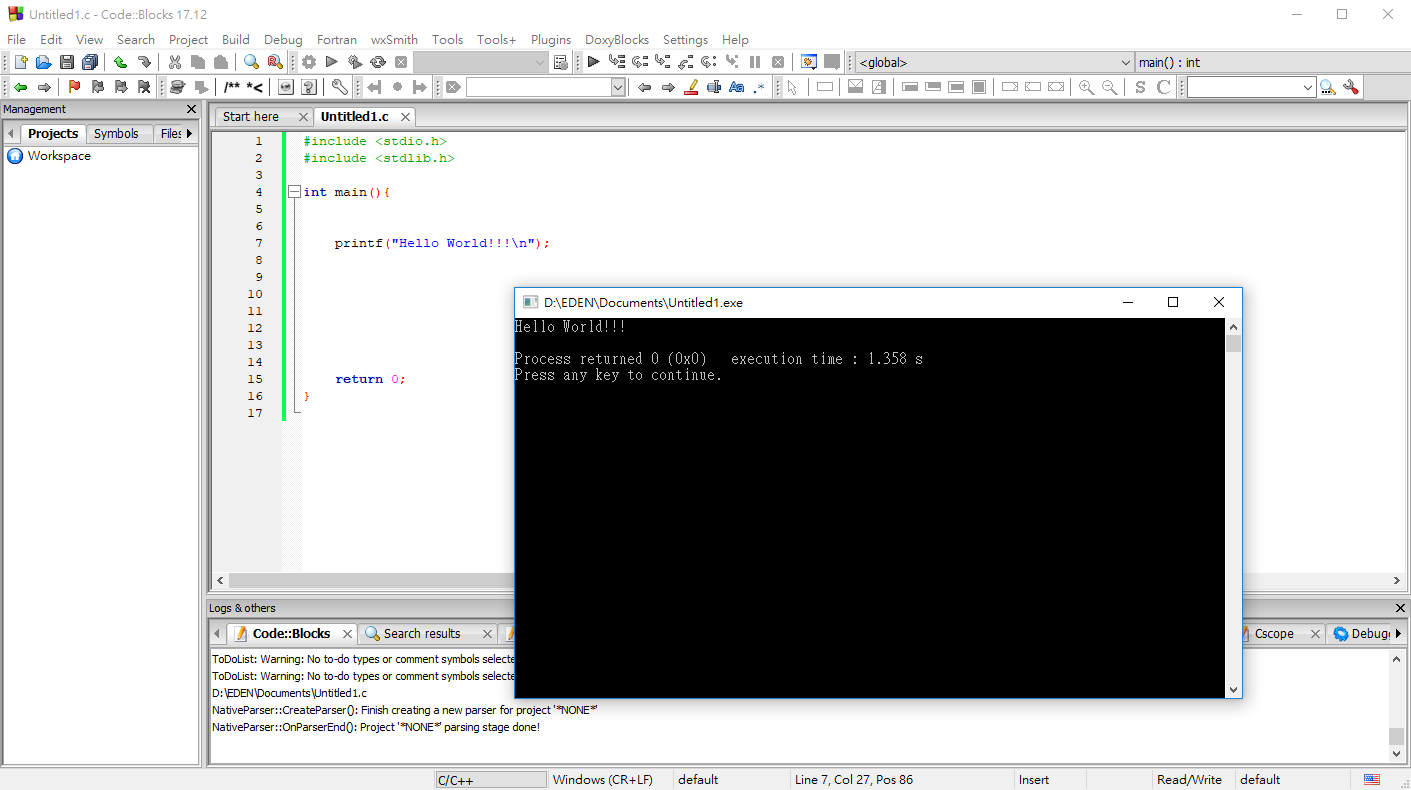This screenshot has height=790, width=1411.
Task: Click the Debug/Continue black play icon
Action: (x=594, y=62)
